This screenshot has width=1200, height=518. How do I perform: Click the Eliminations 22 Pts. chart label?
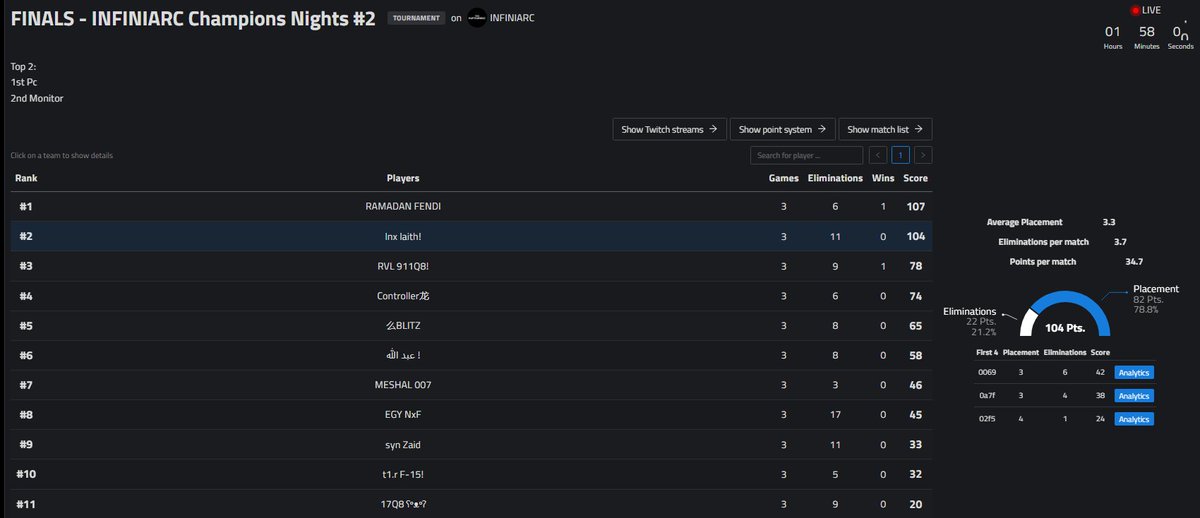pos(968,322)
